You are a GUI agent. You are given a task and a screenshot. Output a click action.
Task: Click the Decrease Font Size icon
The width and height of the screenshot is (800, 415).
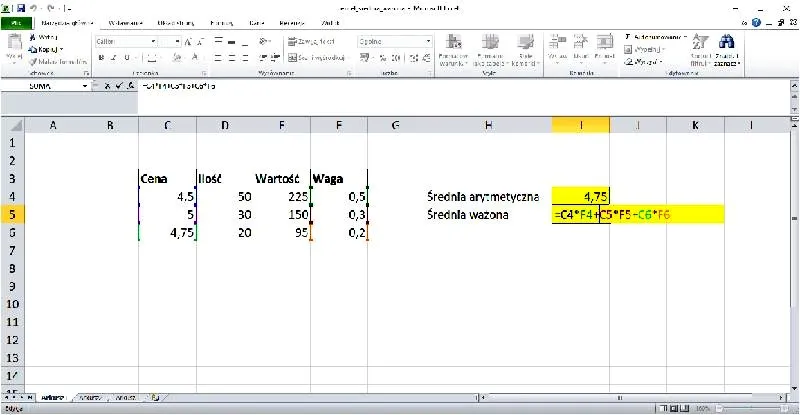[x=201, y=42]
